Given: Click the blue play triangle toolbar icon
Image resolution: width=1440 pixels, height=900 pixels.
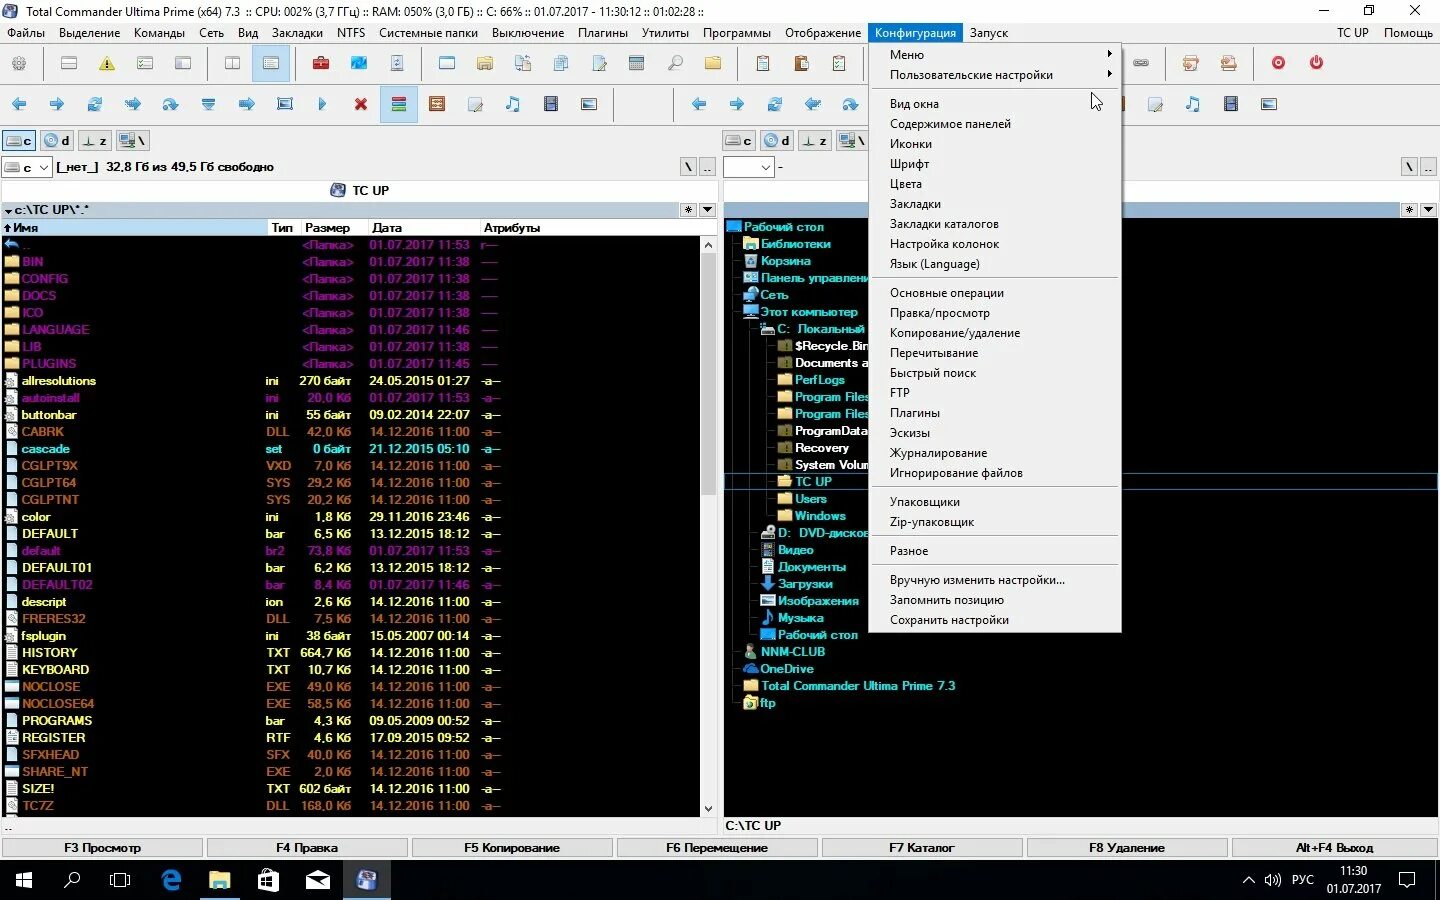Looking at the screenshot, I should coord(322,104).
